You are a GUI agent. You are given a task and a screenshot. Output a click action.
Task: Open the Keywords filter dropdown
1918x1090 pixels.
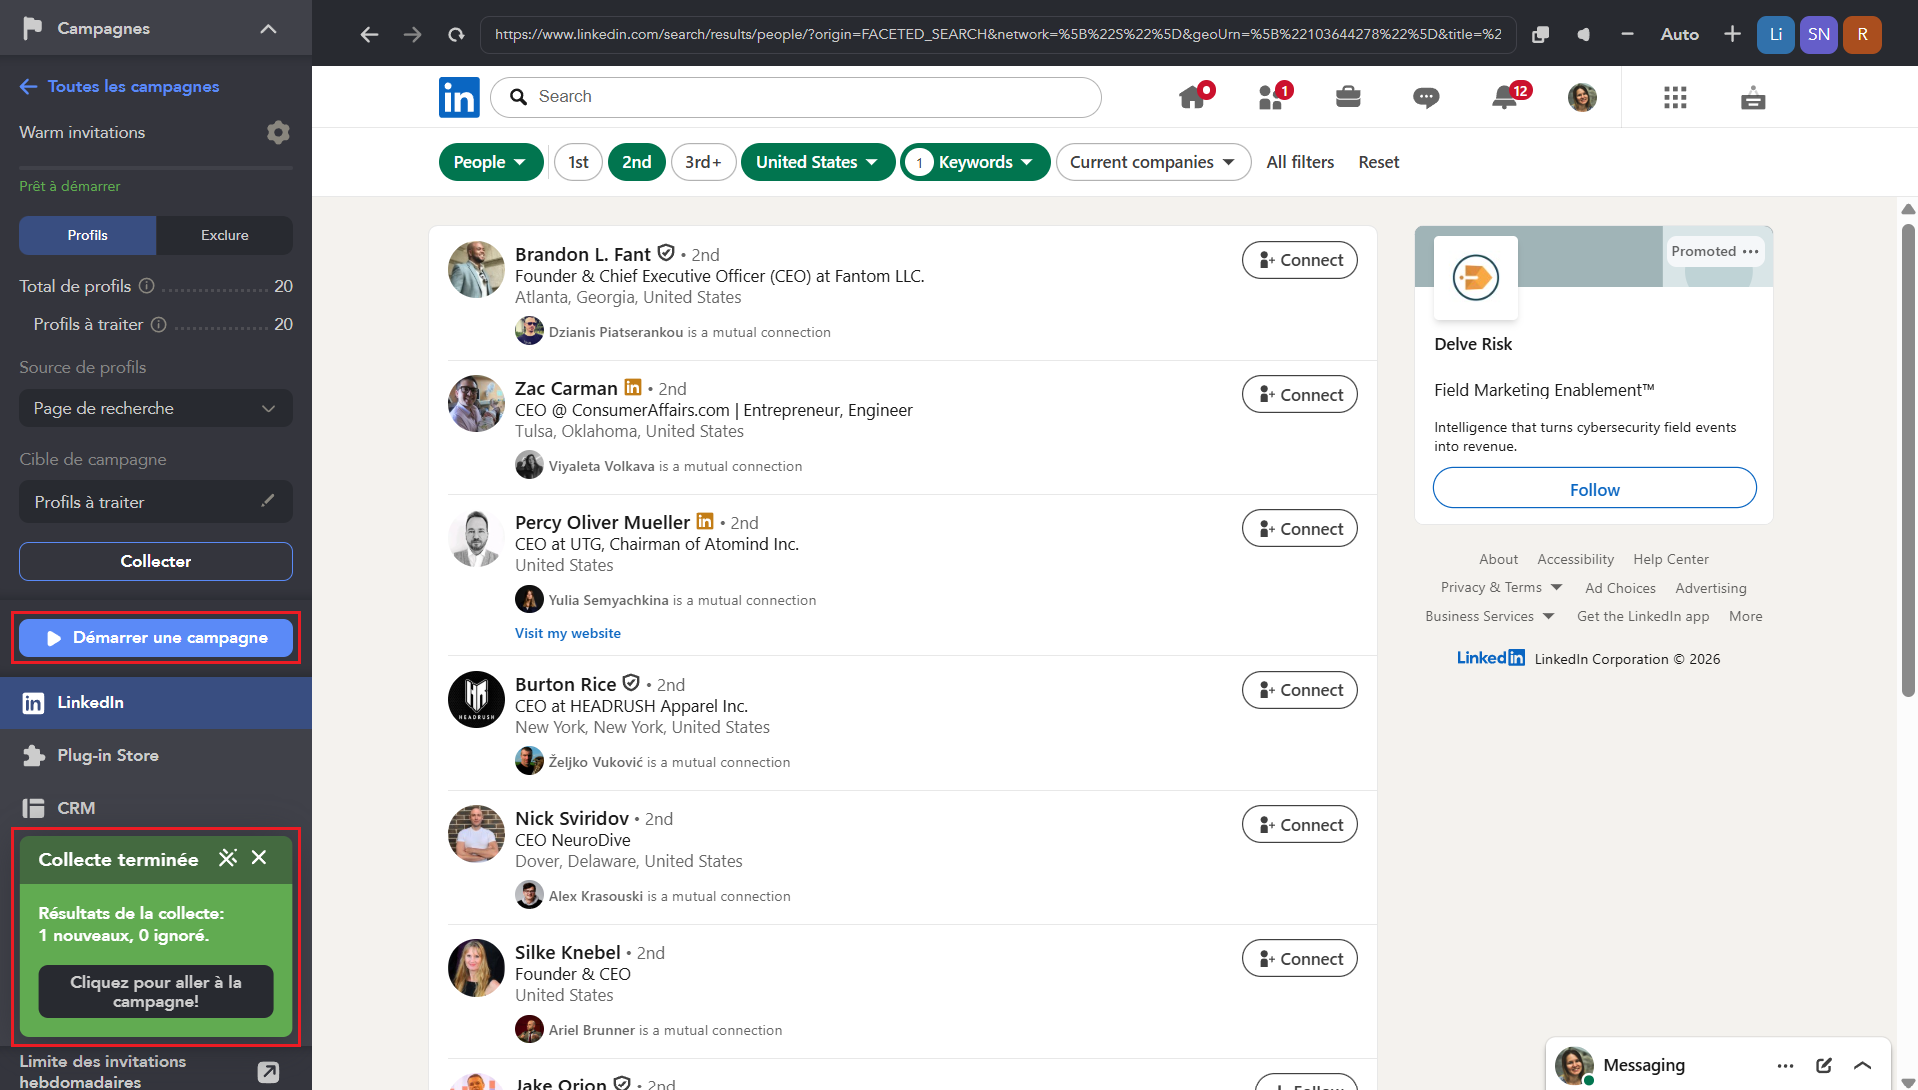[975, 162]
